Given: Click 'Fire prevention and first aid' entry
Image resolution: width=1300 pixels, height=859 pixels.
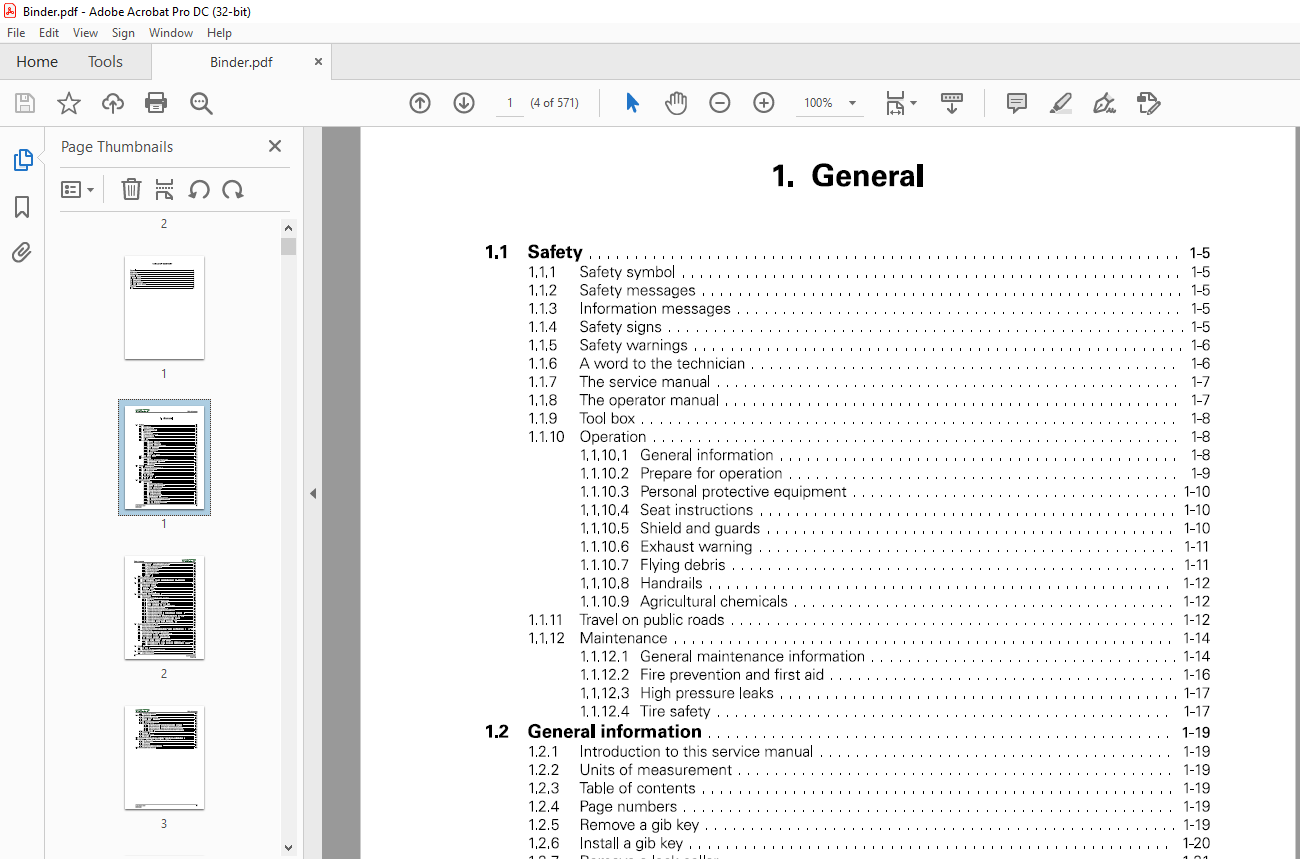Looking at the screenshot, I should [x=732, y=674].
